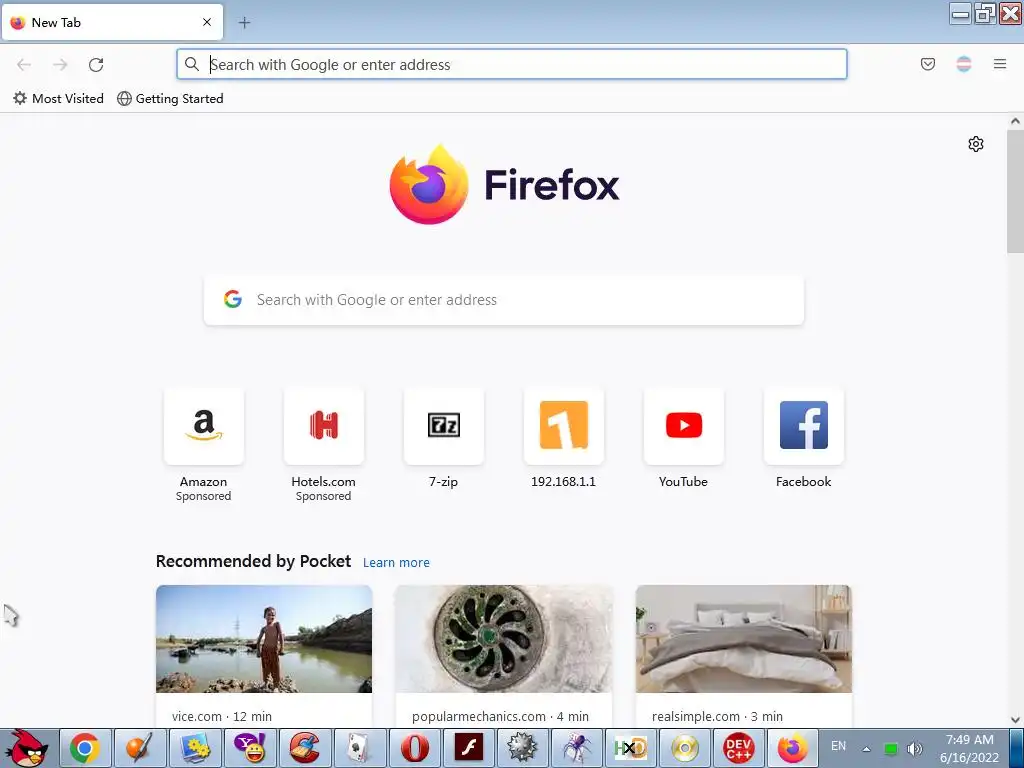Viewport: 1024px width, 768px height.
Task: Open the Amazon sponsored shortcut
Action: pos(204,426)
